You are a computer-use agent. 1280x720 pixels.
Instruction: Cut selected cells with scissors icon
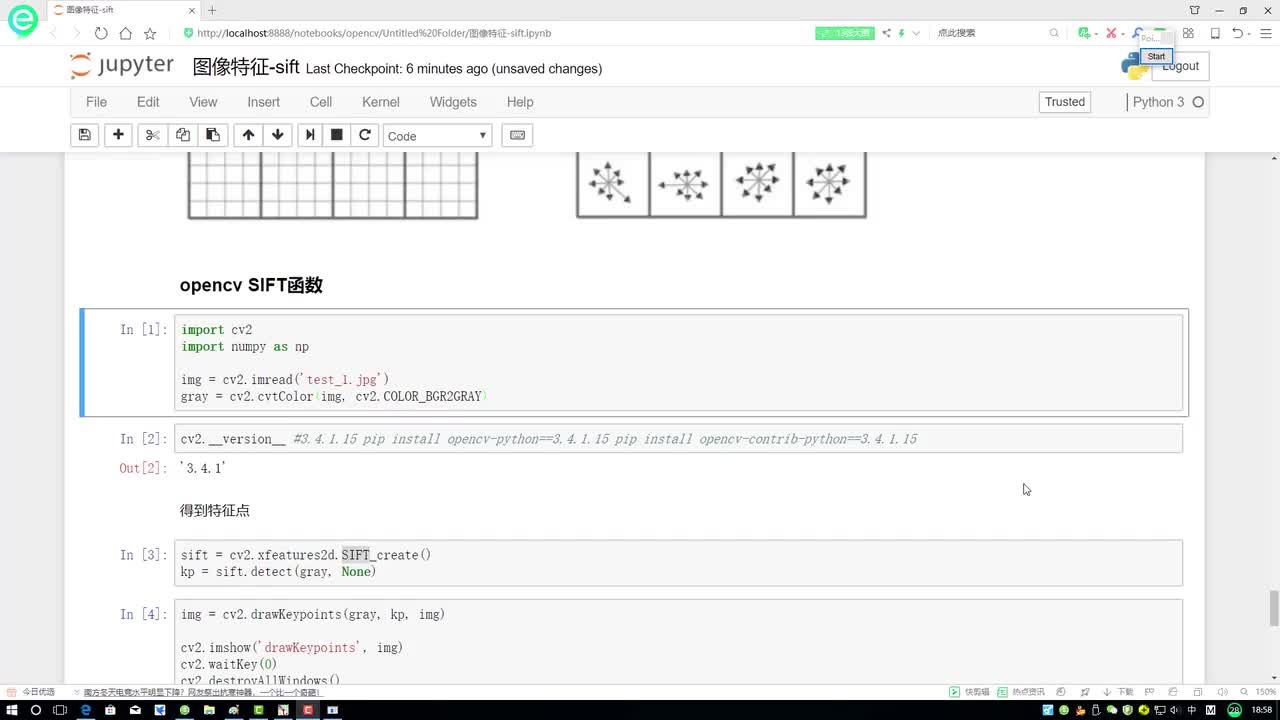click(152, 135)
